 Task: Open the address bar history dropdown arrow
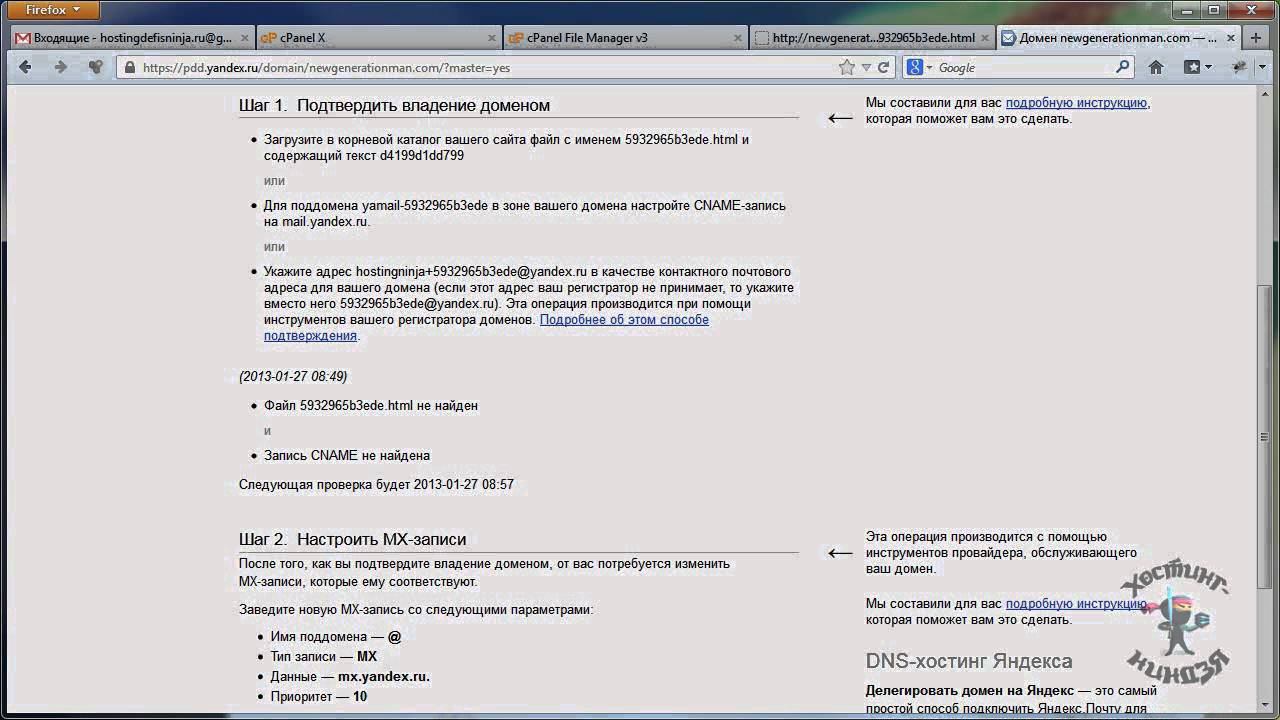pos(866,68)
